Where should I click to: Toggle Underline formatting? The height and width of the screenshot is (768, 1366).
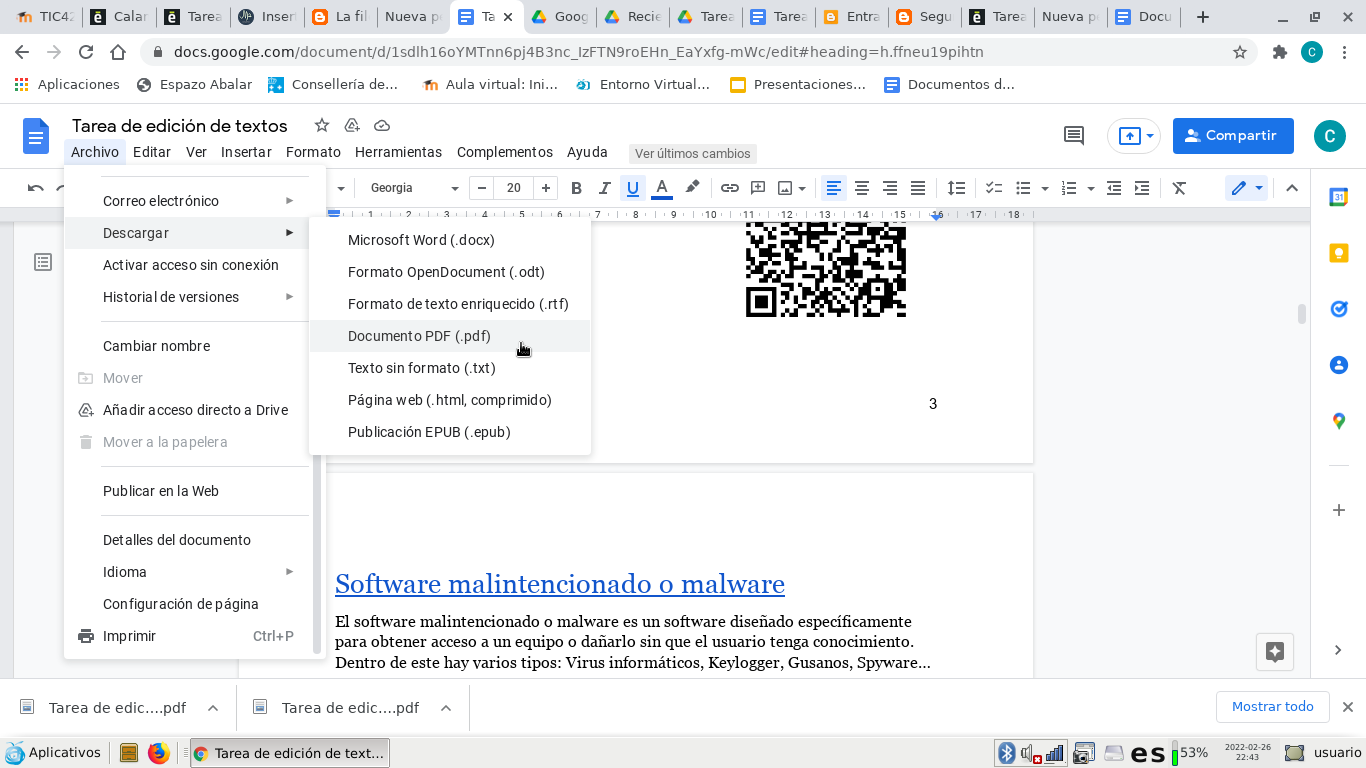pos(632,188)
